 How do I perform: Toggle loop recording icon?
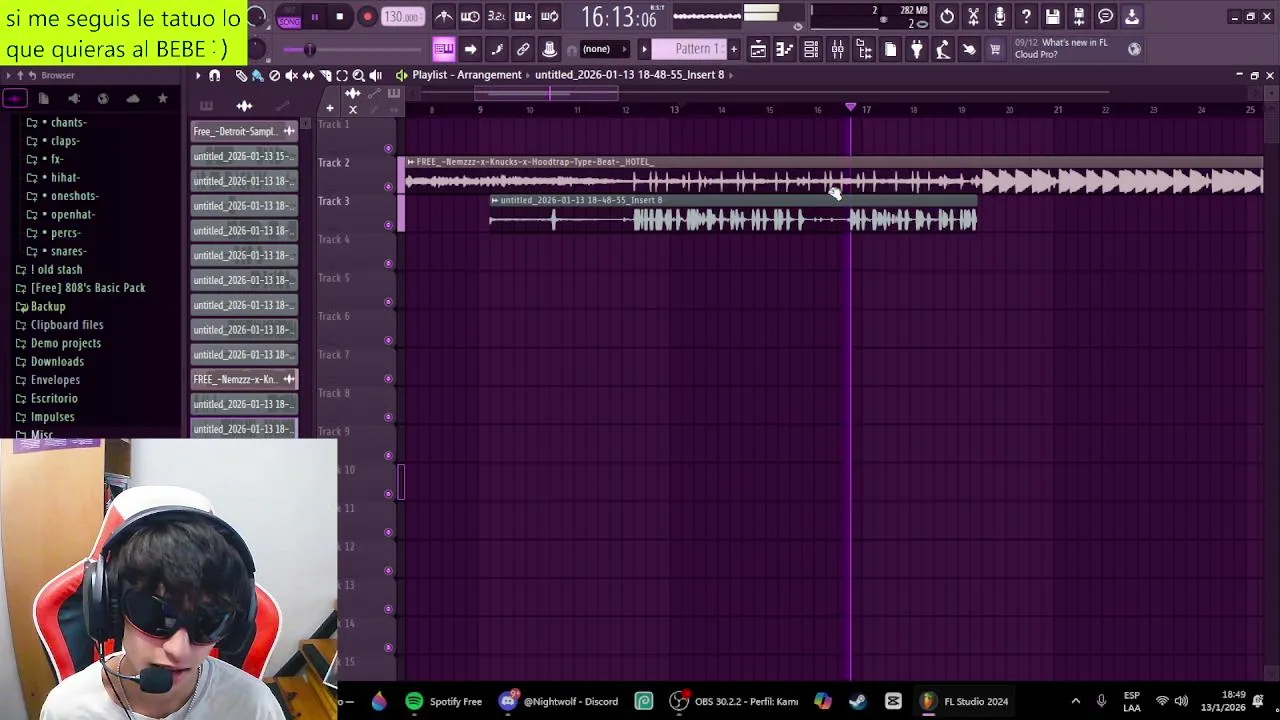coord(549,16)
